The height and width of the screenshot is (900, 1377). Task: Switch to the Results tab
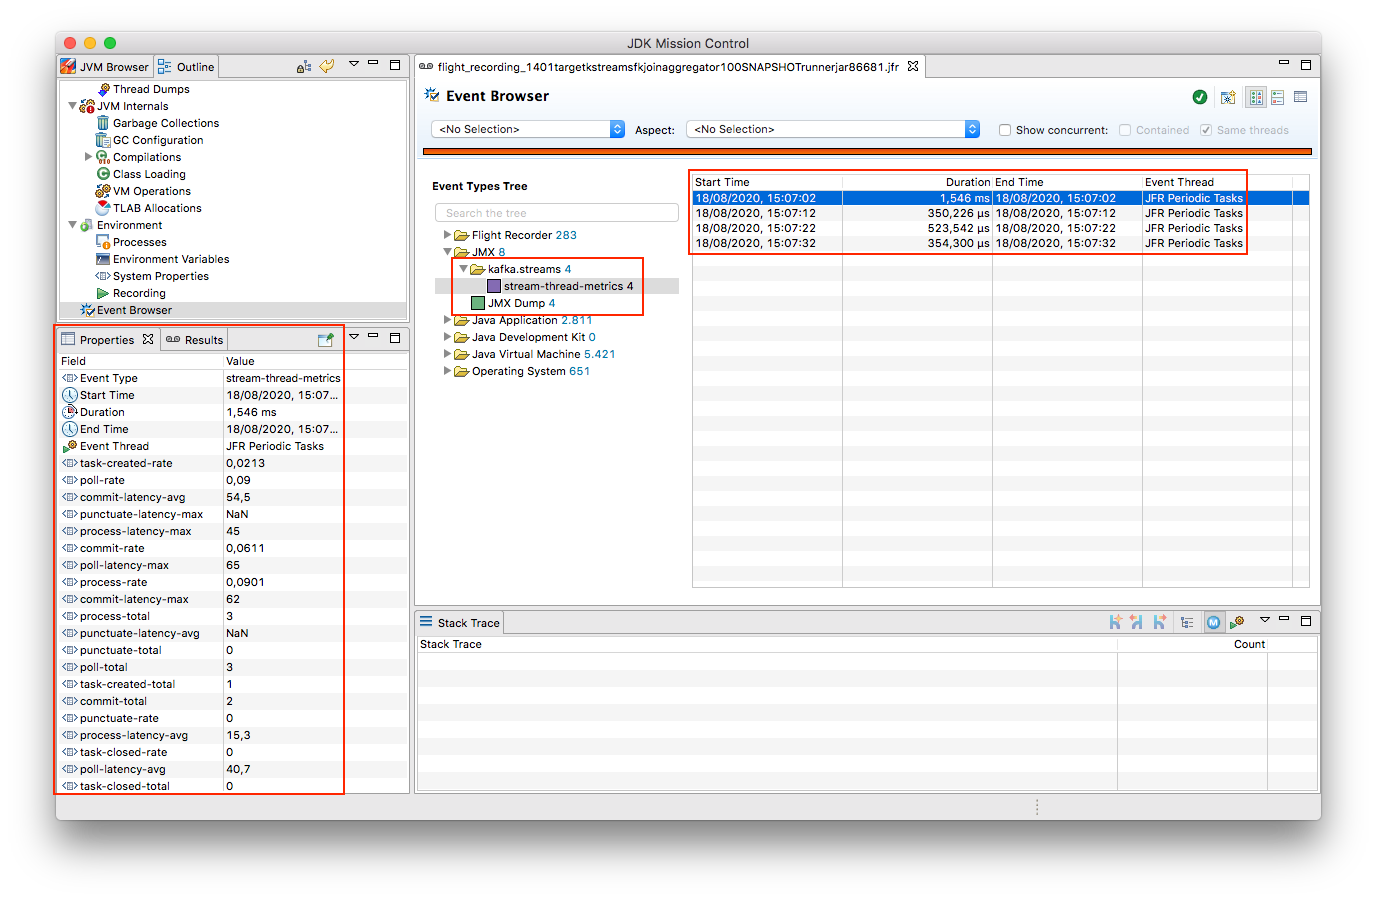[x=195, y=340]
